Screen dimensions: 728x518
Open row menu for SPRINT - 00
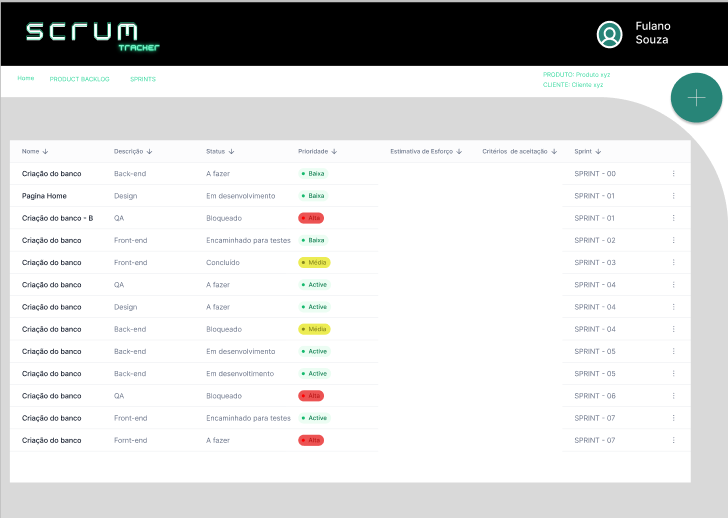point(673,174)
